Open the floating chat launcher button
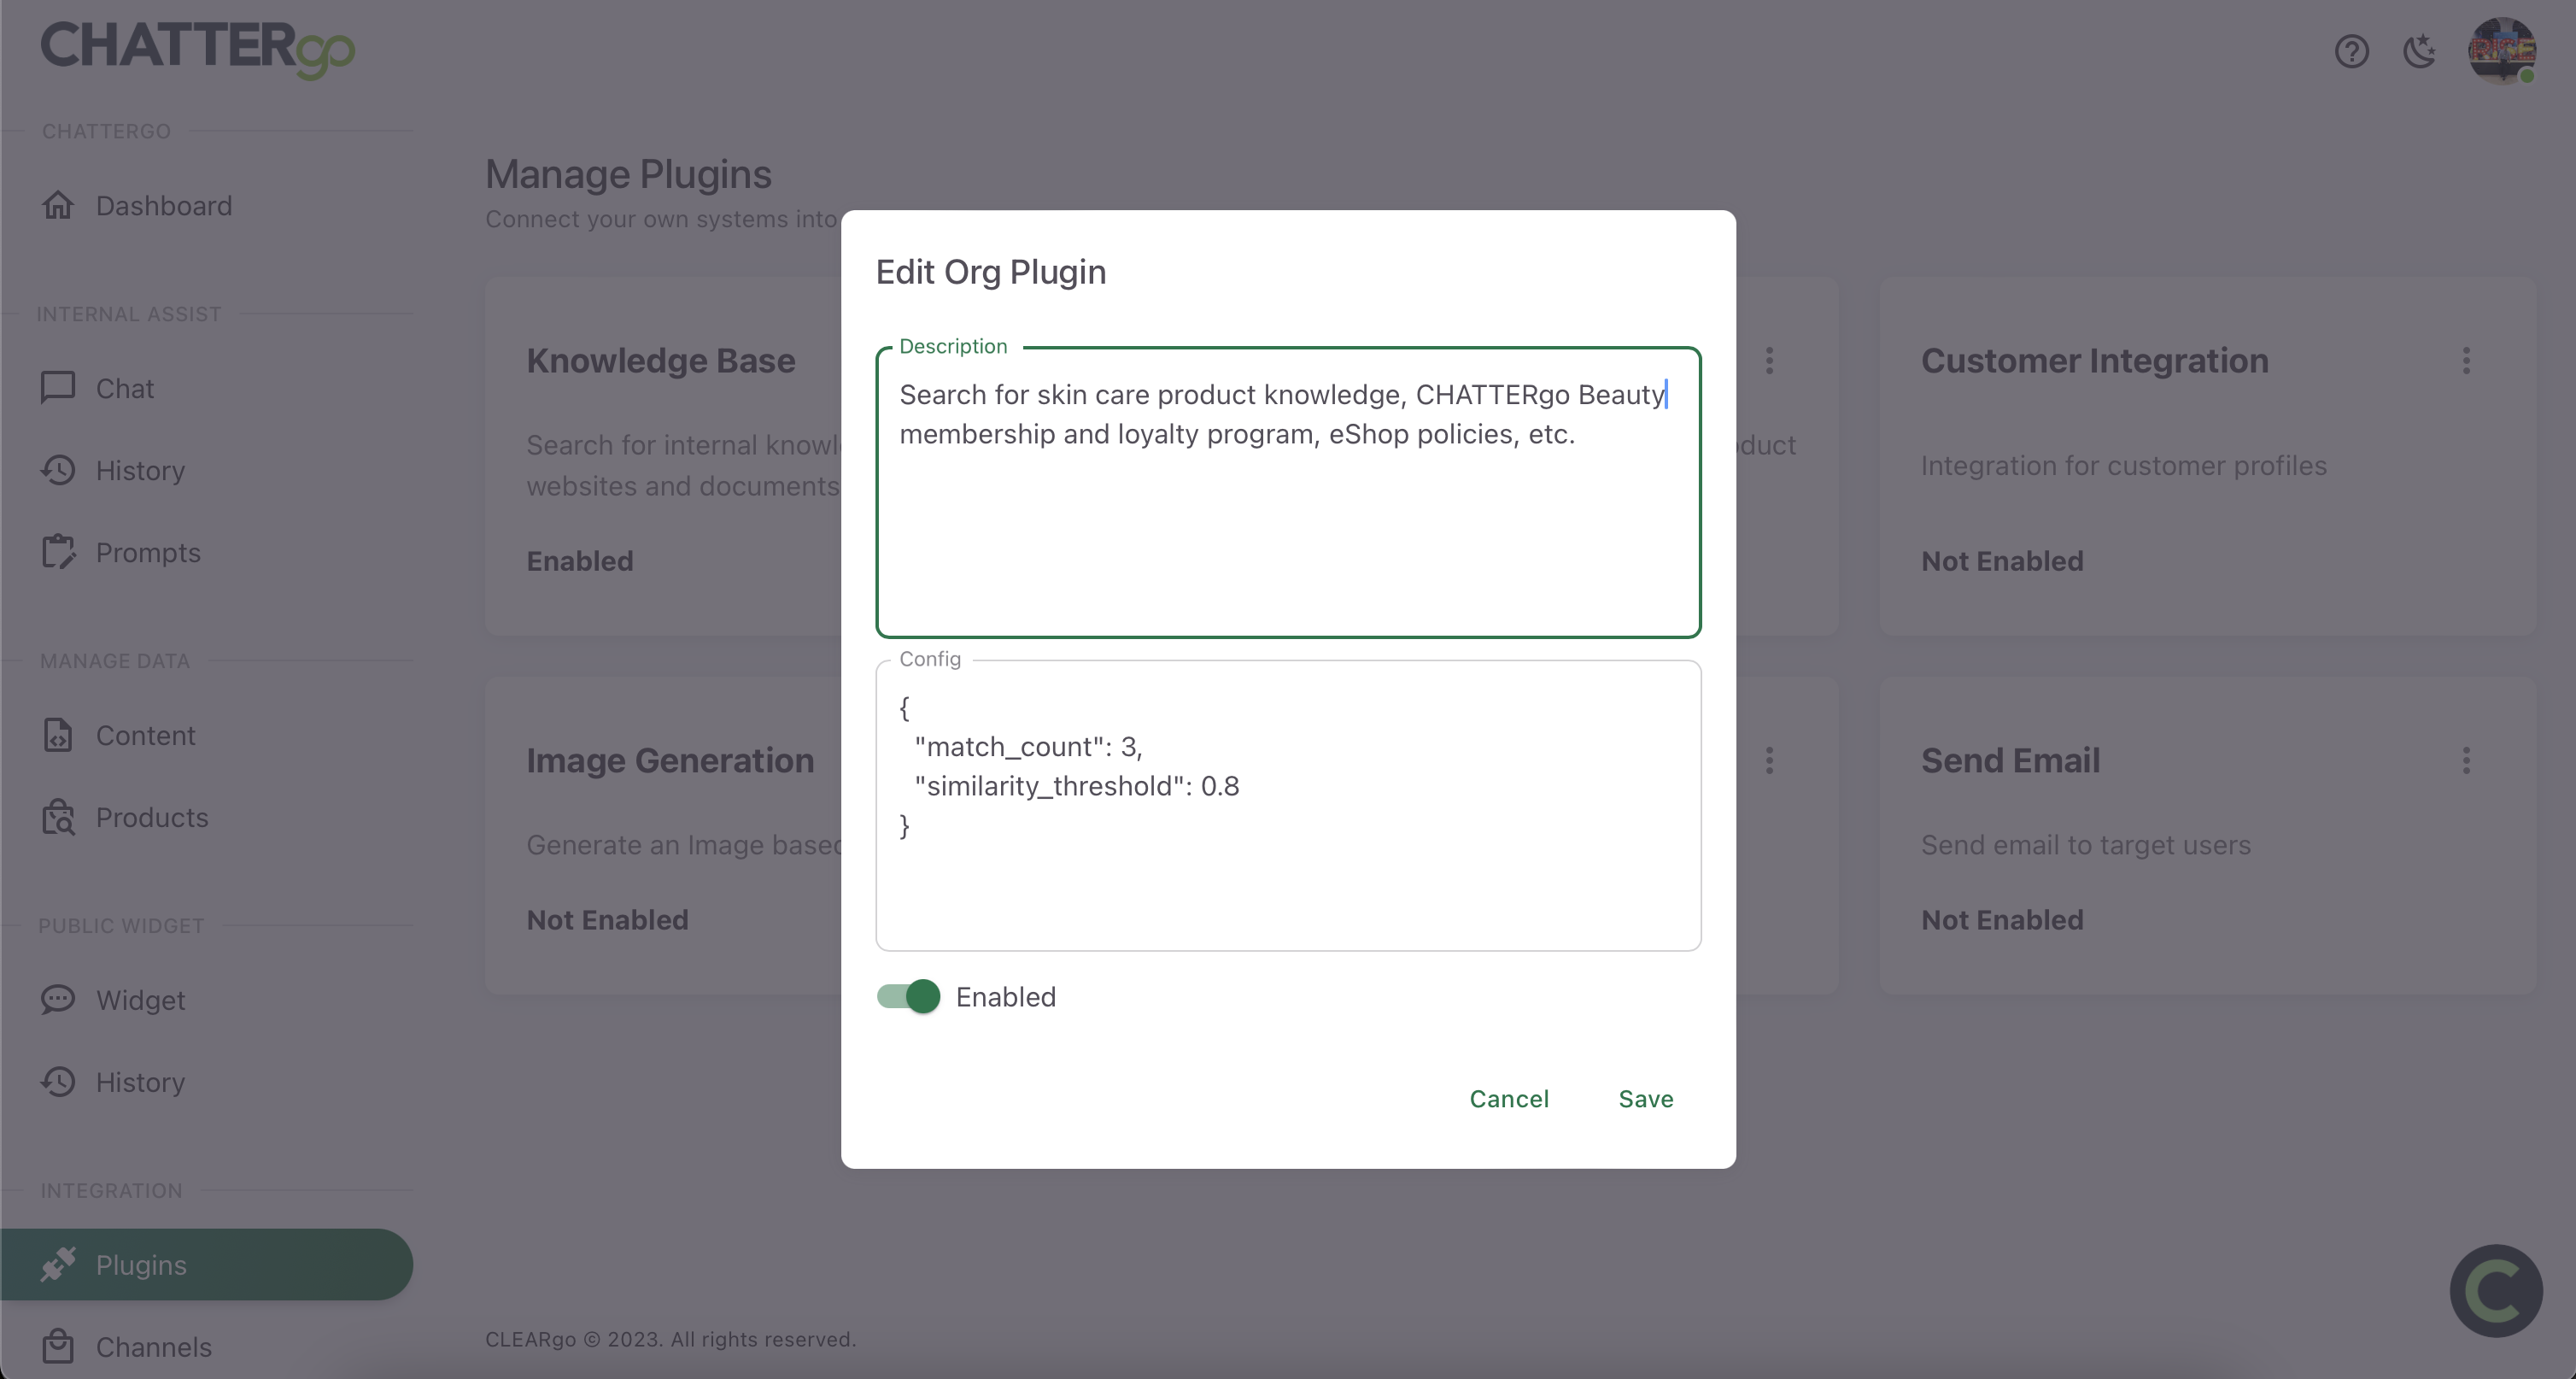Screen dimensions: 2576x1379 pyautogui.click(x=2496, y=1291)
